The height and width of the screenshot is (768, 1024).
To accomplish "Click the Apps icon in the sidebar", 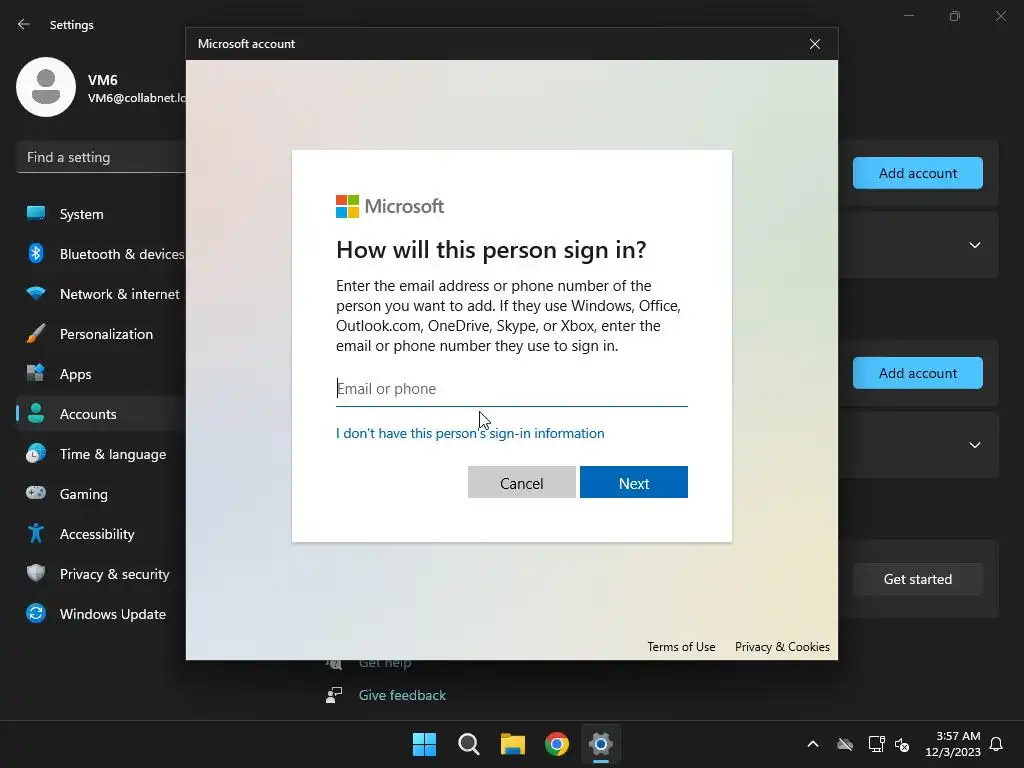I will [36, 373].
